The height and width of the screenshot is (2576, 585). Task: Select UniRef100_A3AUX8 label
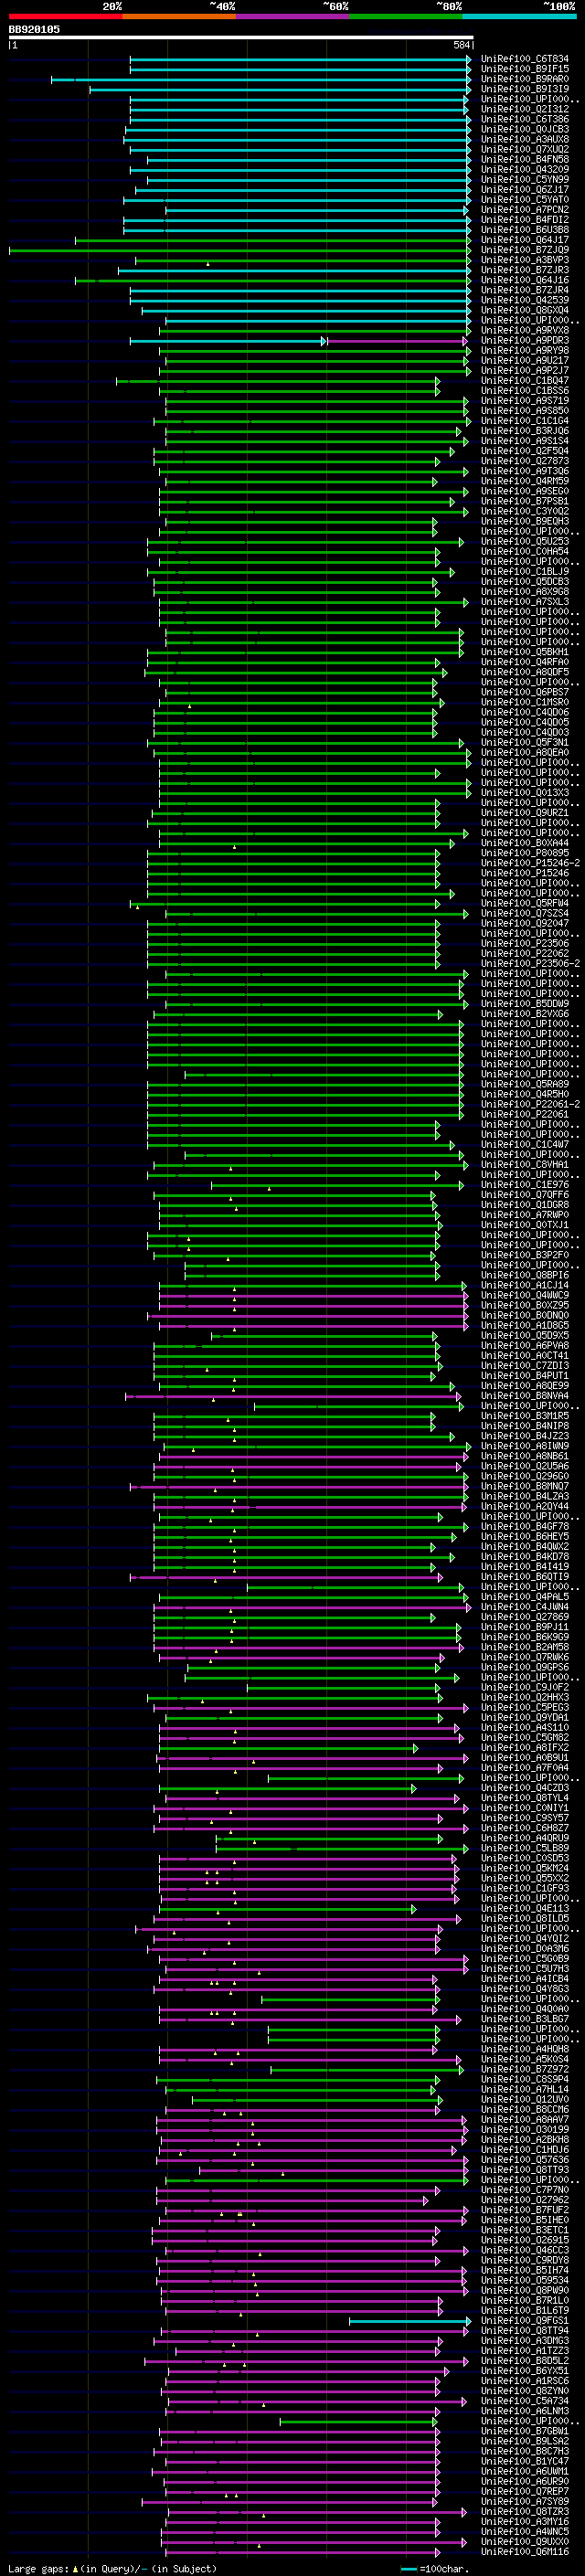point(524,139)
